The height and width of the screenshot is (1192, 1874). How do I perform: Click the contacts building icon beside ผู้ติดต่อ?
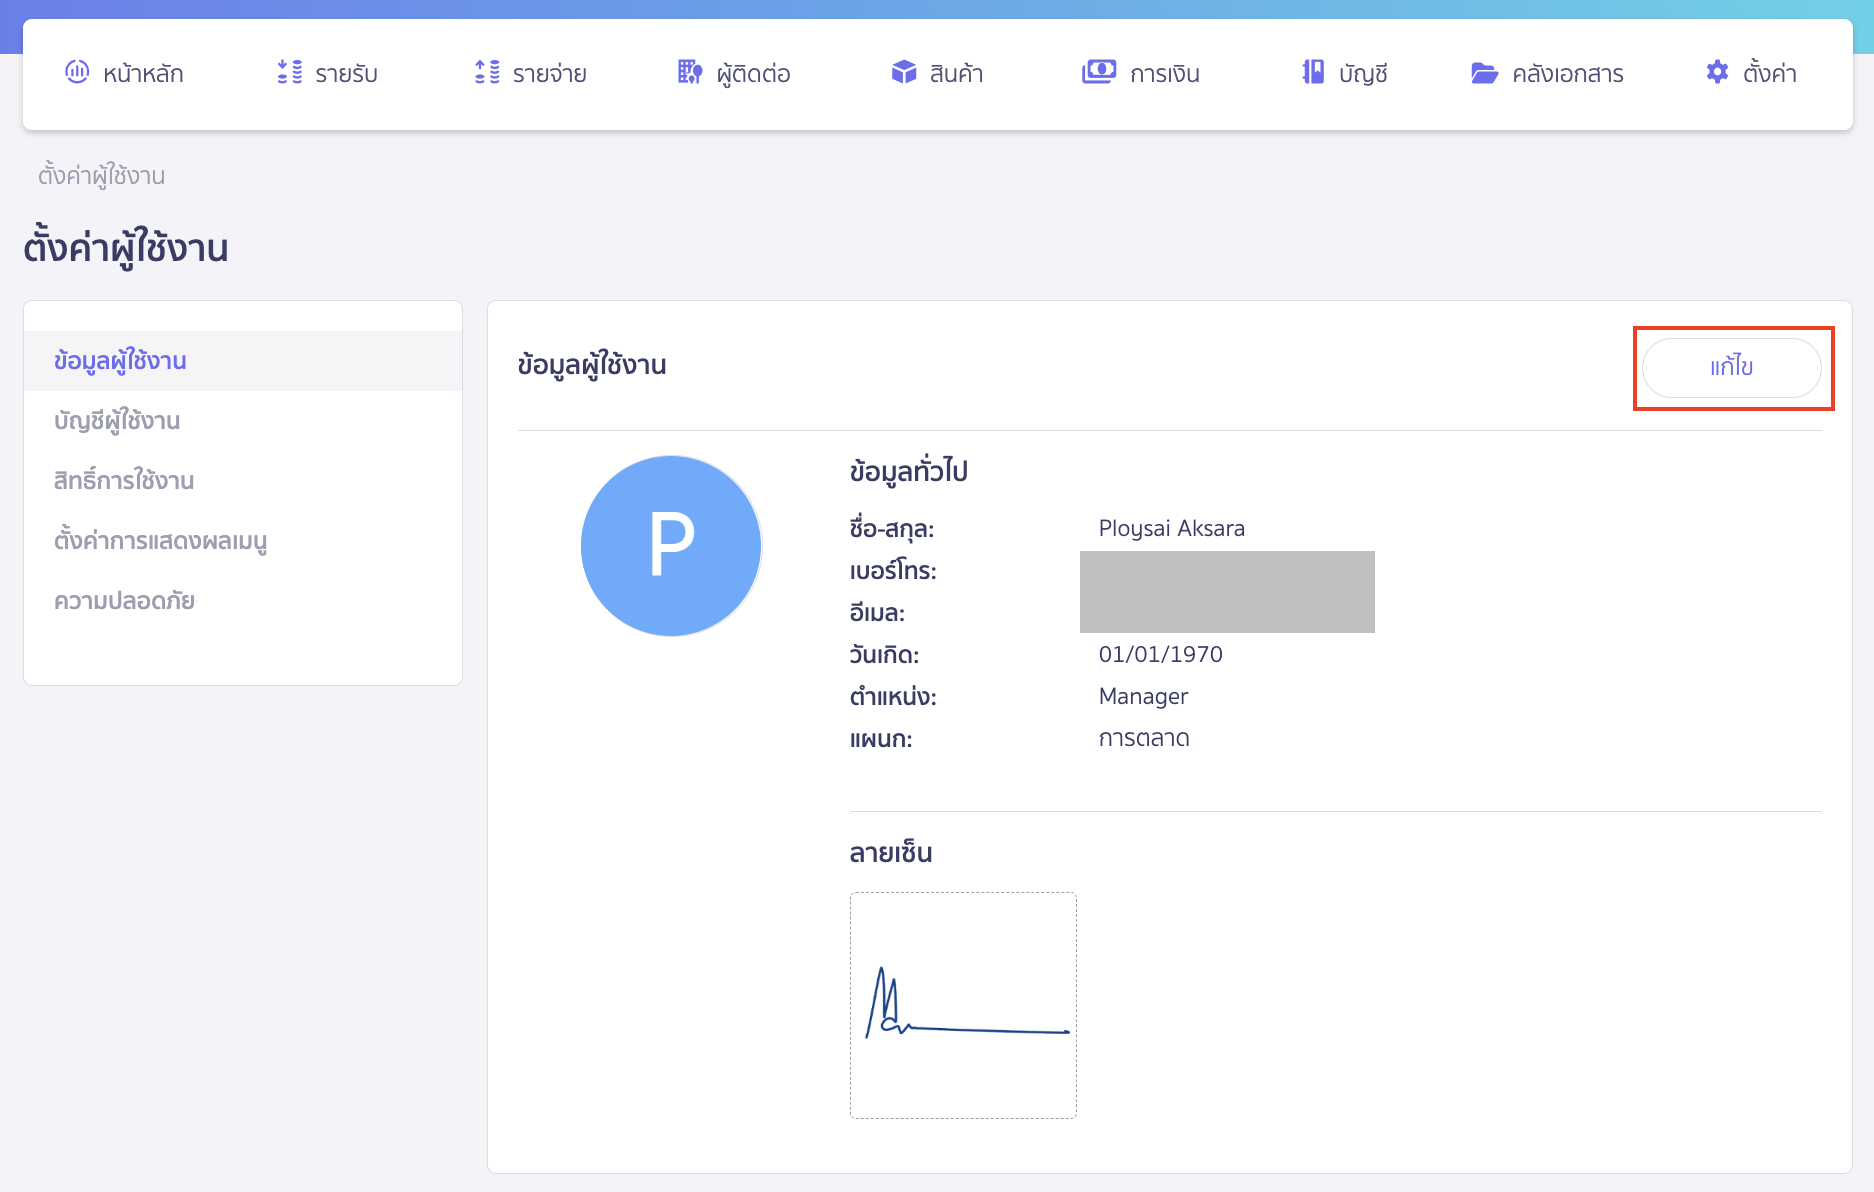click(x=690, y=72)
